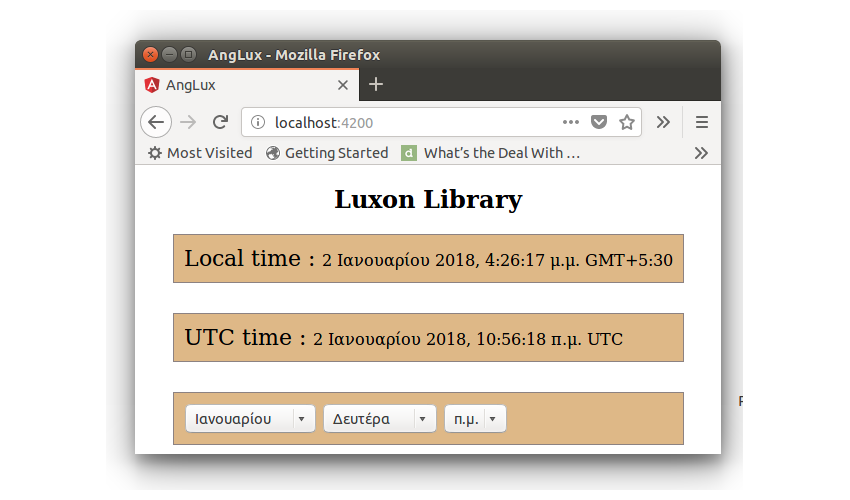
Task: Open the Ιανουαρίου month dropdown
Action: pos(250,419)
